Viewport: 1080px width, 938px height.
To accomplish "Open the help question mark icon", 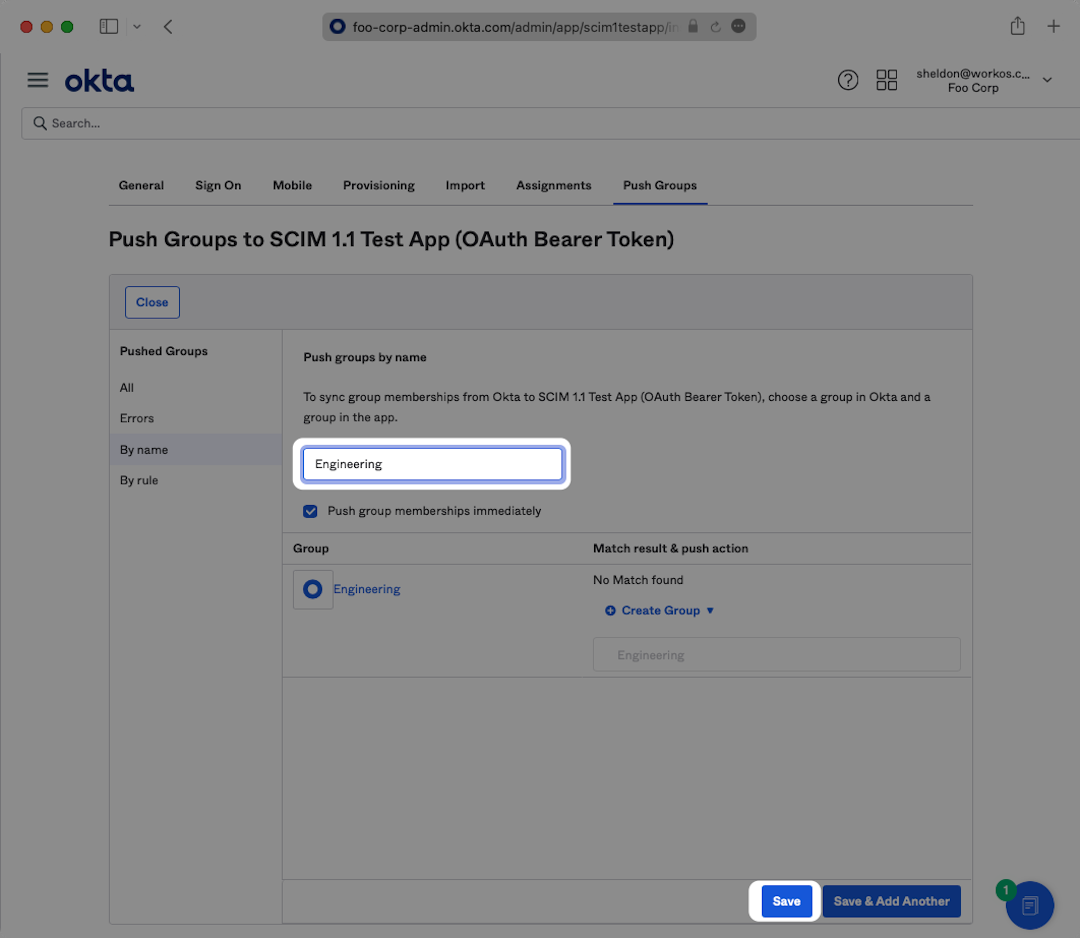I will [848, 80].
